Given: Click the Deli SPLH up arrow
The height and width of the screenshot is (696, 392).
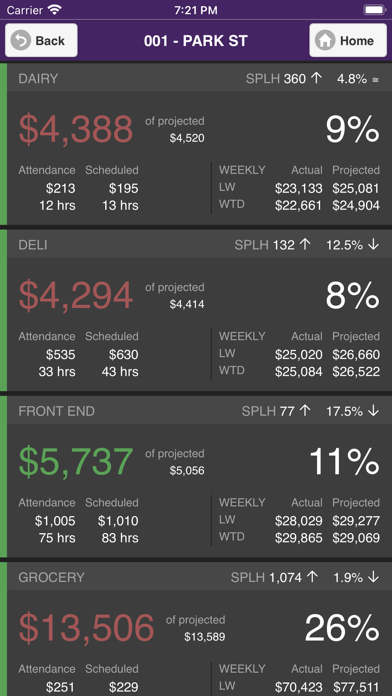Looking at the screenshot, I should 305,245.
